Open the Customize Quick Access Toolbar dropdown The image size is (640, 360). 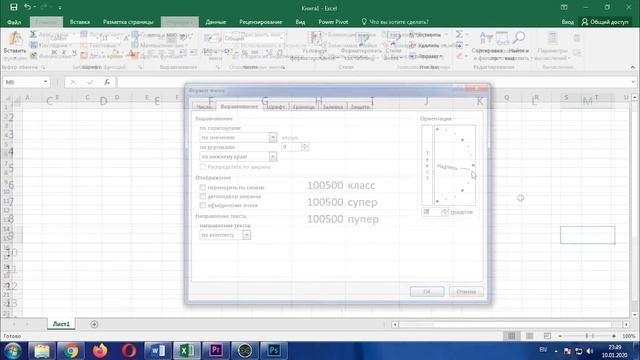[x=60, y=7]
